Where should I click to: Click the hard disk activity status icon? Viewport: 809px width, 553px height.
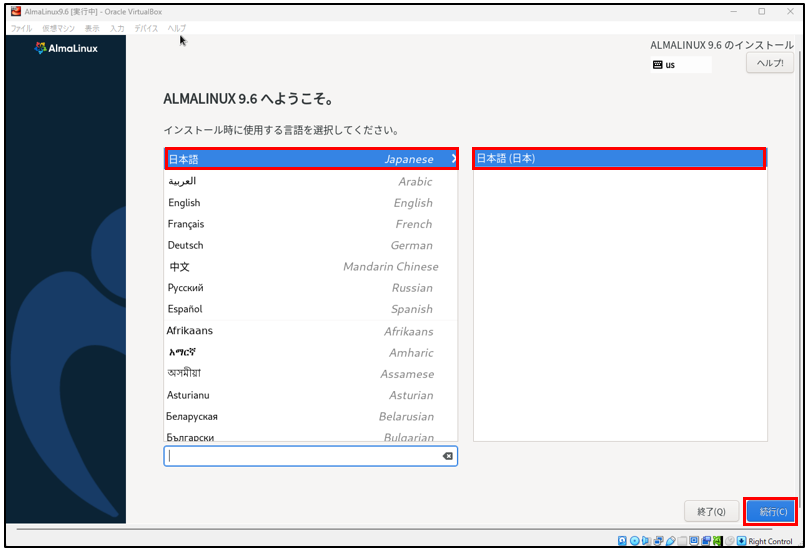622,541
